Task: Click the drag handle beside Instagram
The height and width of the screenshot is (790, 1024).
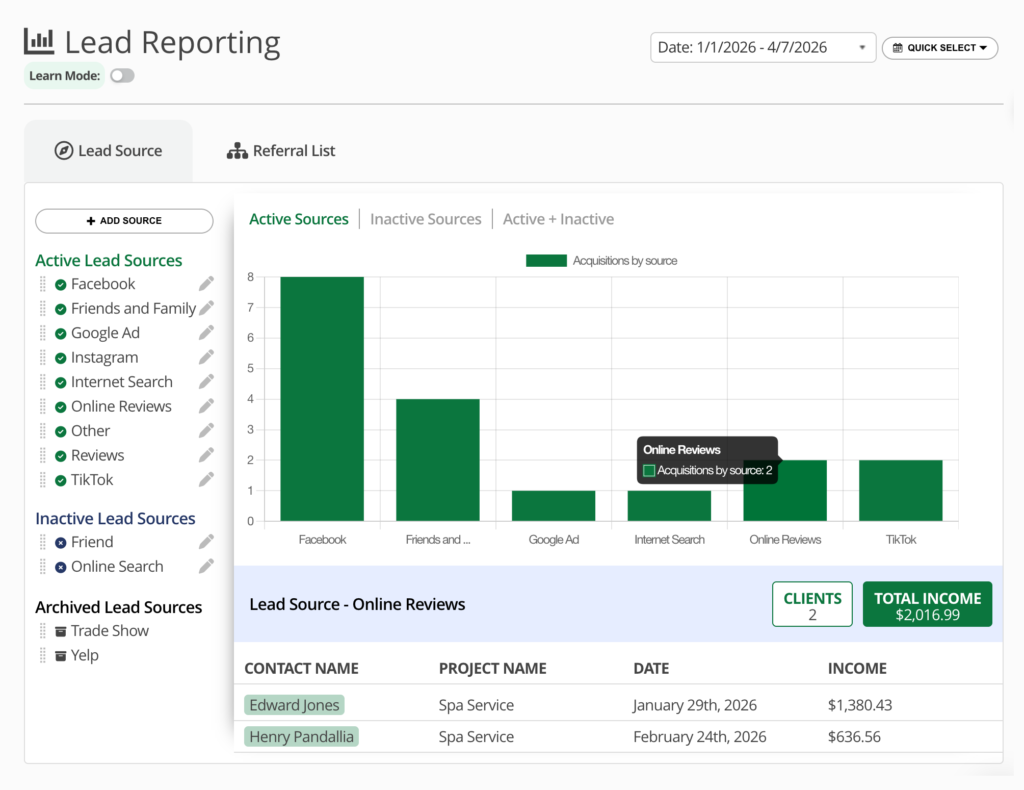Action: tap(43, 358)
